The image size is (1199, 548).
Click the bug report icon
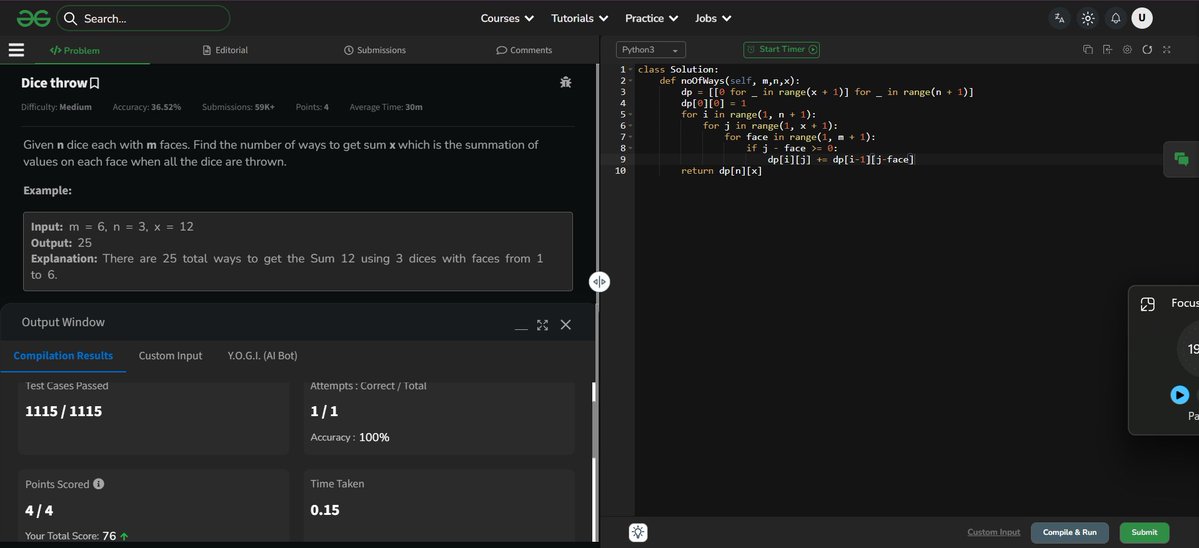click(566, 82)
